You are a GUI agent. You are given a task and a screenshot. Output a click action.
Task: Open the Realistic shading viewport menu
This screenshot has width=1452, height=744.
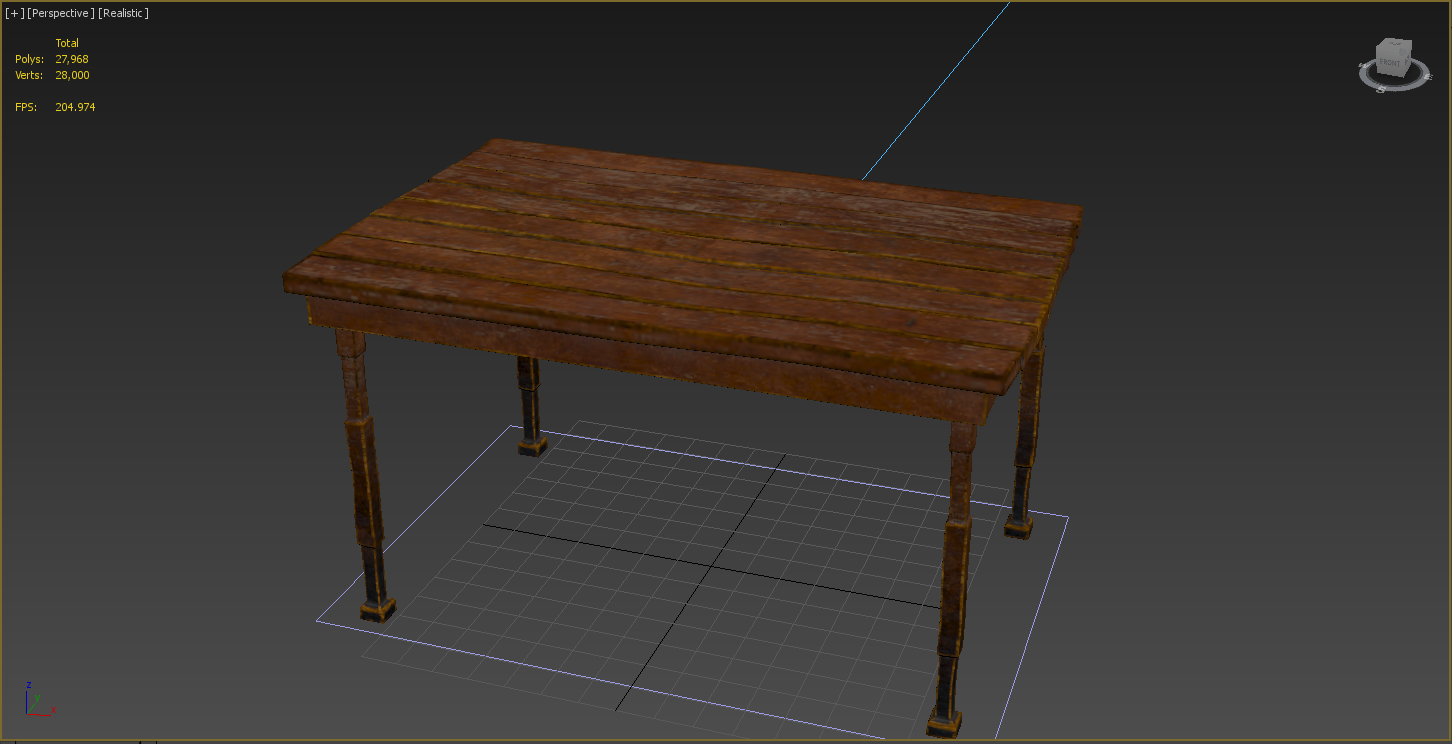coord(123,13)
